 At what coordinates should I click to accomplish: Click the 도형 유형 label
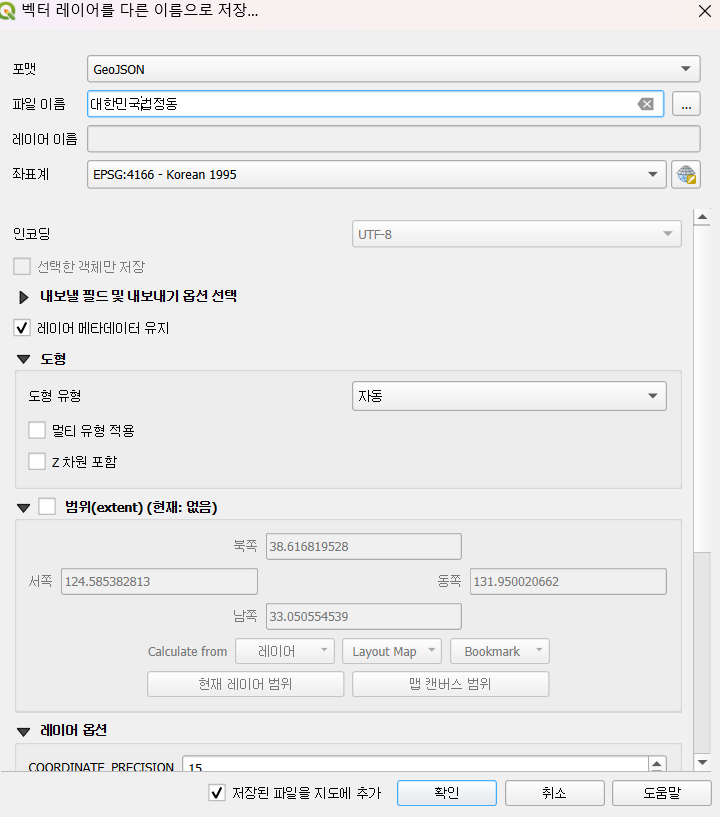pyautogui.click(x=55, y=396)
